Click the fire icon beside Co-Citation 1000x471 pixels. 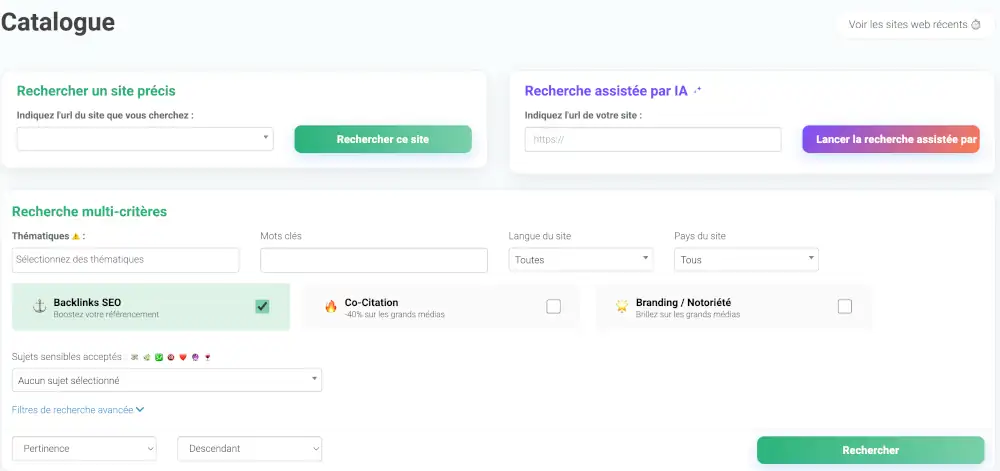point(330,307)
